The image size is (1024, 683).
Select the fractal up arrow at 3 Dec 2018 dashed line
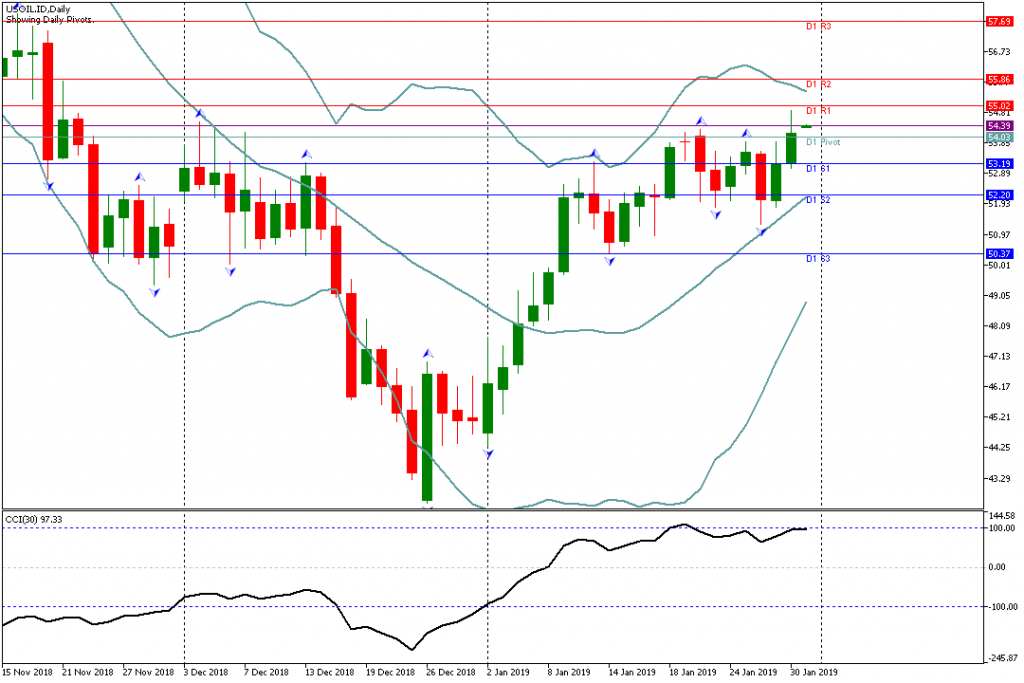[199, 114]
